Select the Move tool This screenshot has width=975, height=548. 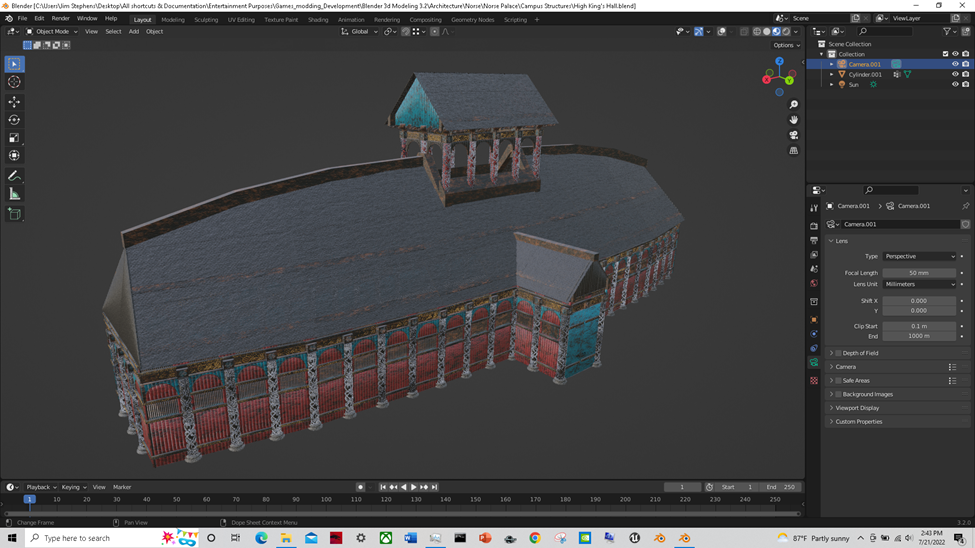point(14,102)
